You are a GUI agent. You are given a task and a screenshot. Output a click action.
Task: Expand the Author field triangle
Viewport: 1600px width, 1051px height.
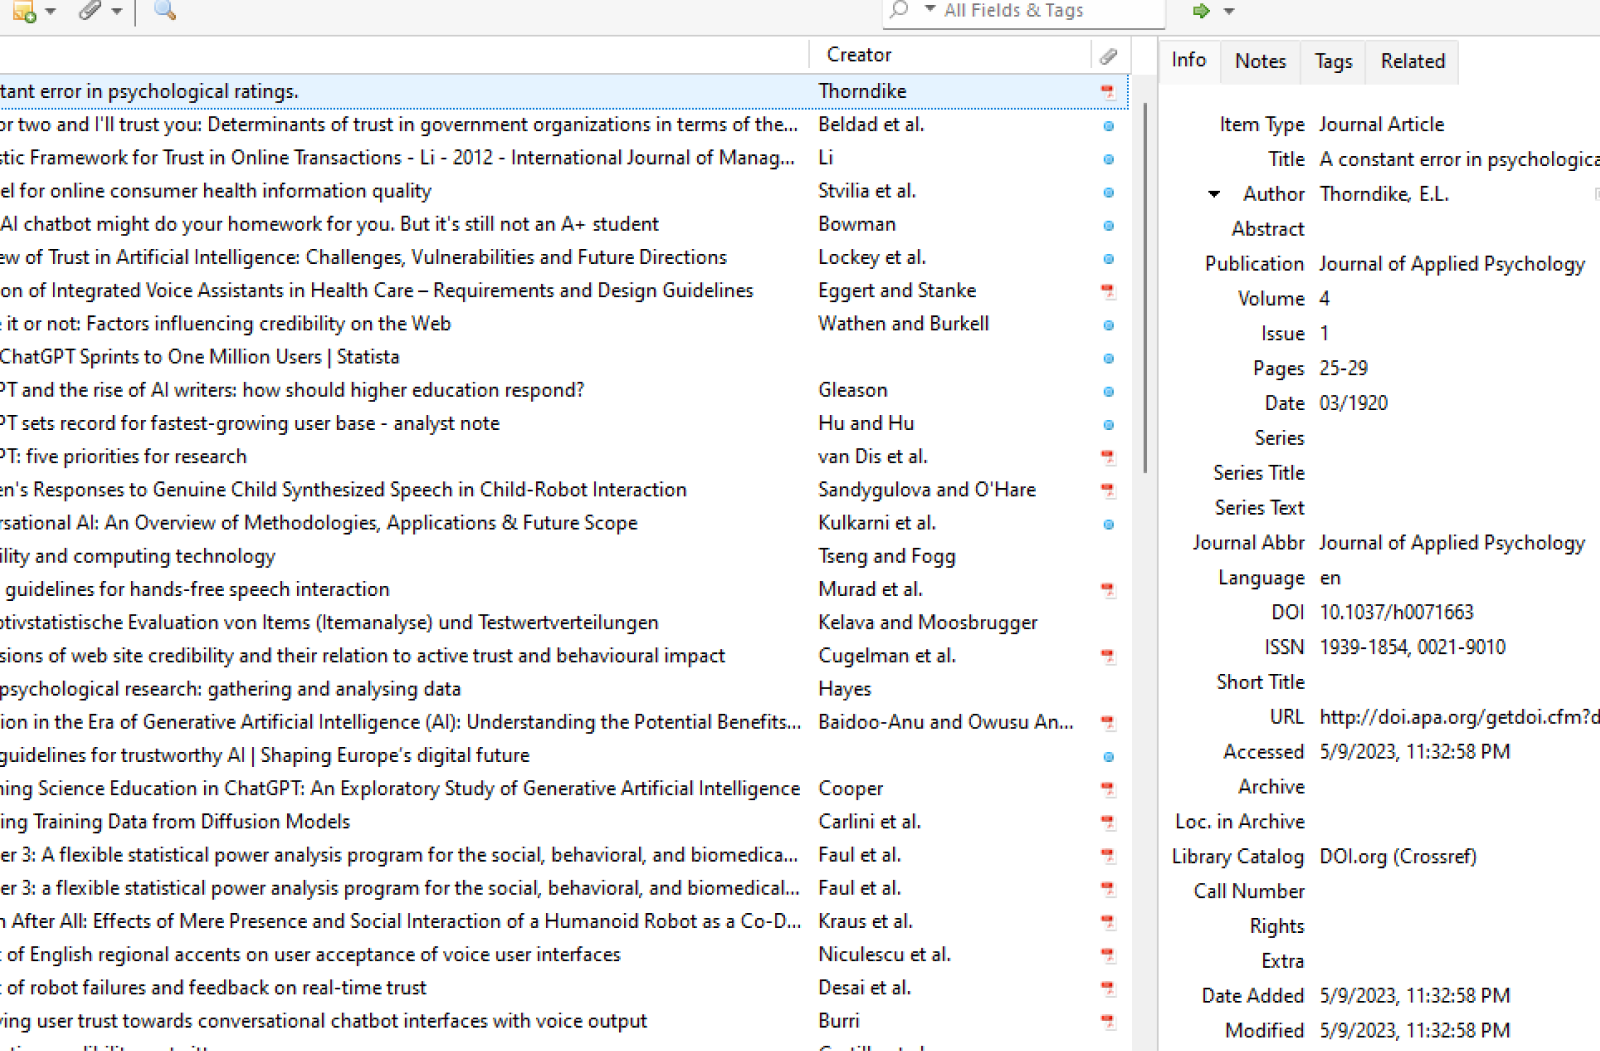1215,195
